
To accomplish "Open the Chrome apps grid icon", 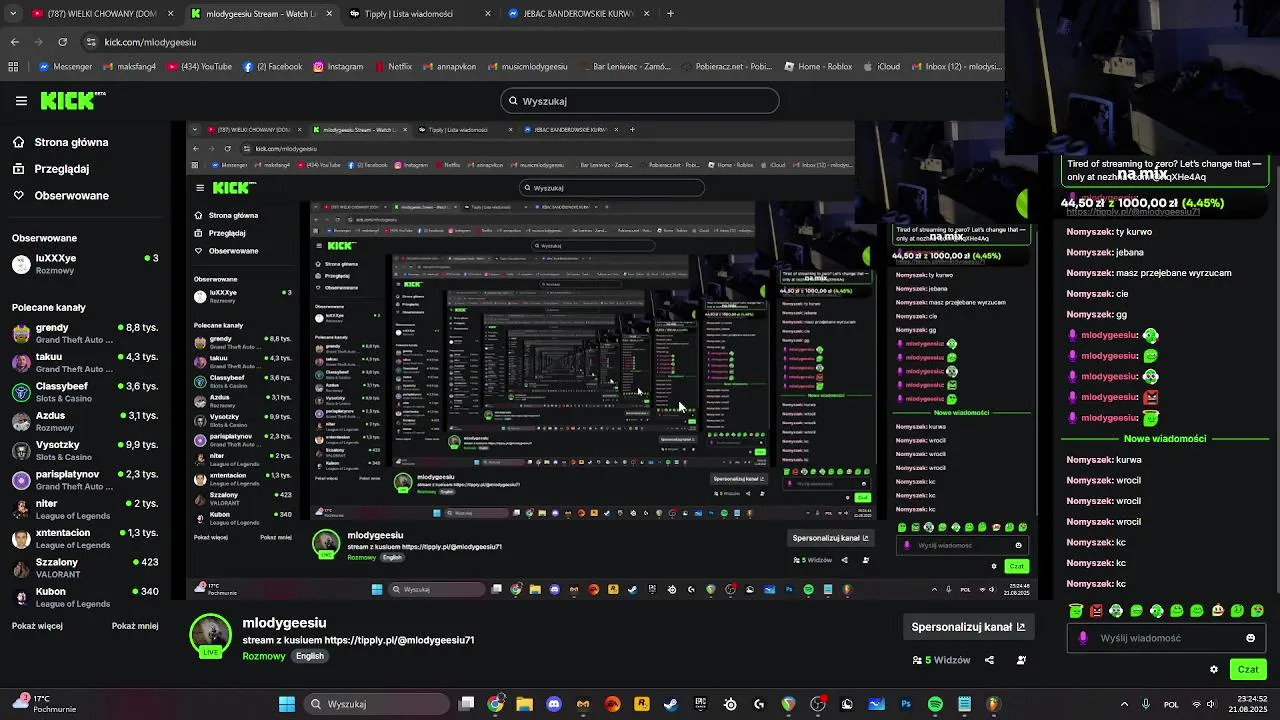I will (13, 67).
